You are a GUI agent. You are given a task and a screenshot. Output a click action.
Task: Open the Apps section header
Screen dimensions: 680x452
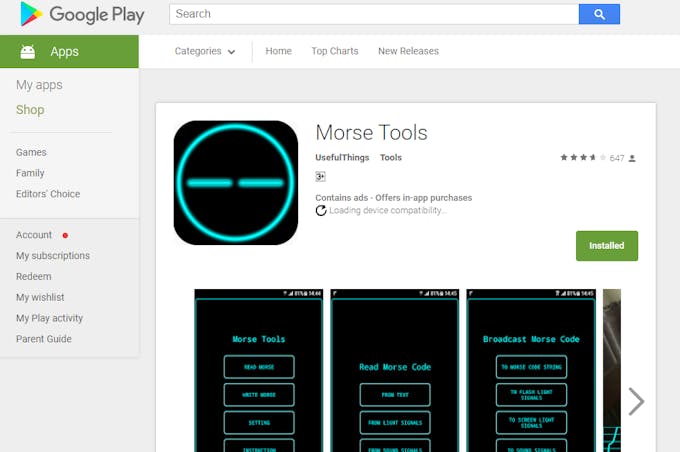click(69, 52)
